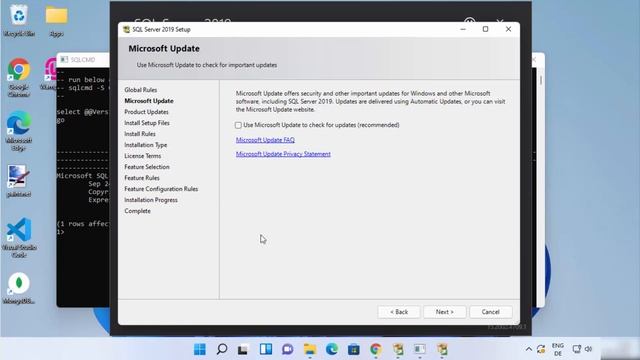Click the Next button
The height and width of the screenshot is (360, 640).
444,312
